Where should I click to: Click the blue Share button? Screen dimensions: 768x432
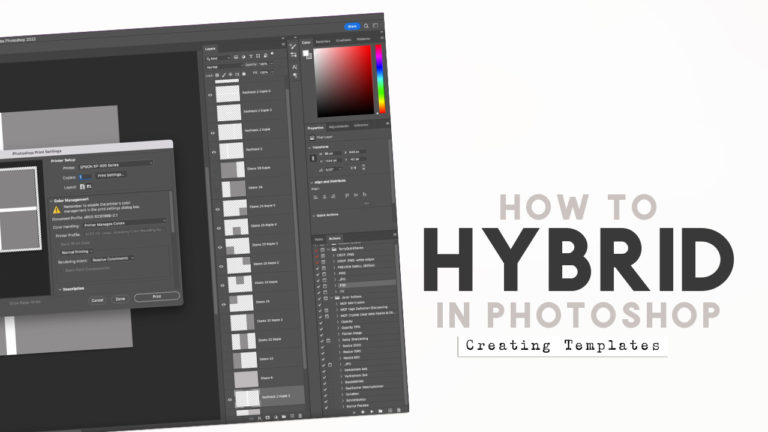pos(352,26)
